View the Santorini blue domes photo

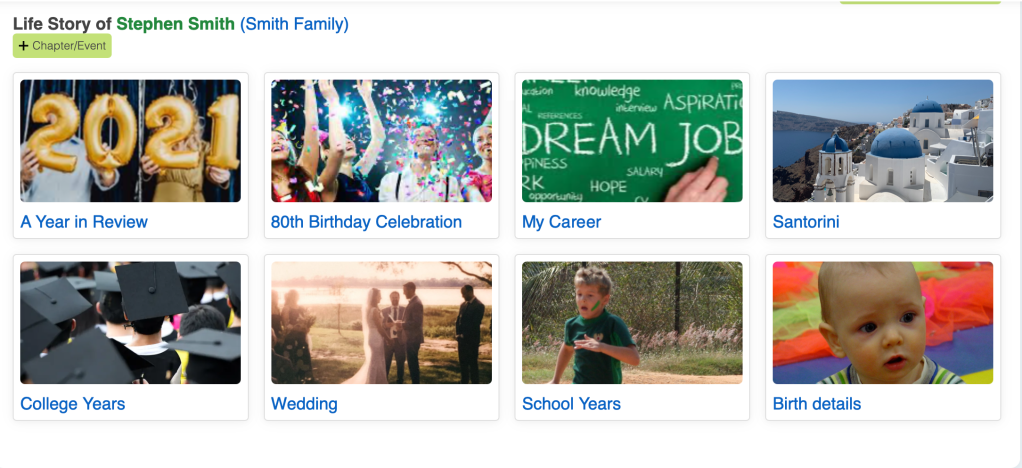(882, 141)
